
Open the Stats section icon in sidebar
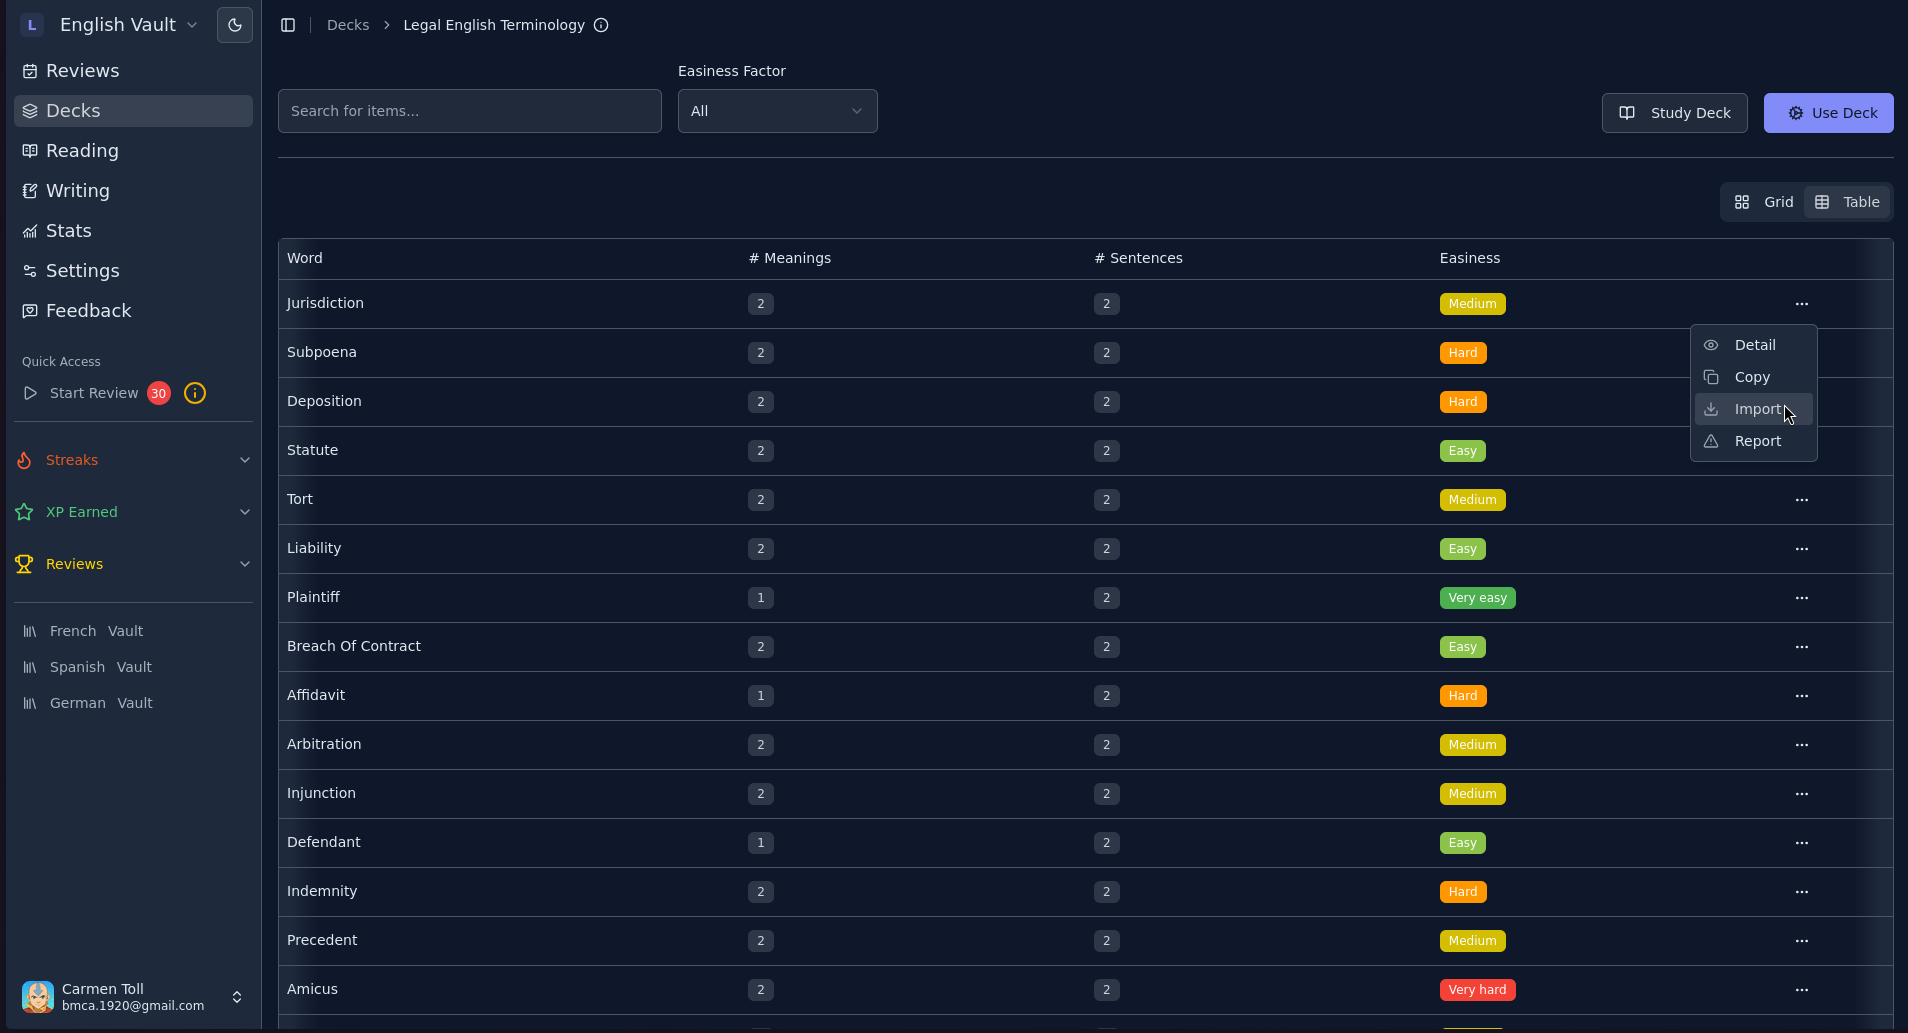tap(29, 231)
